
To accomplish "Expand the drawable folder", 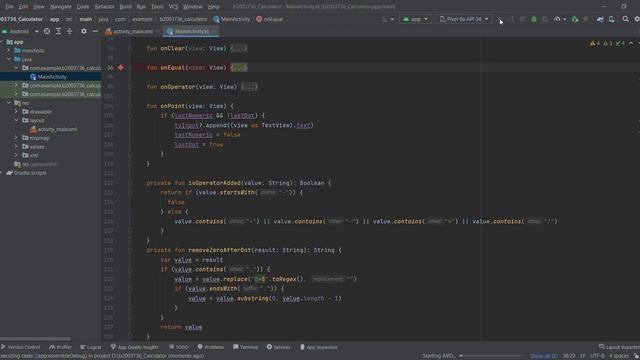I will tap(16, 111).
